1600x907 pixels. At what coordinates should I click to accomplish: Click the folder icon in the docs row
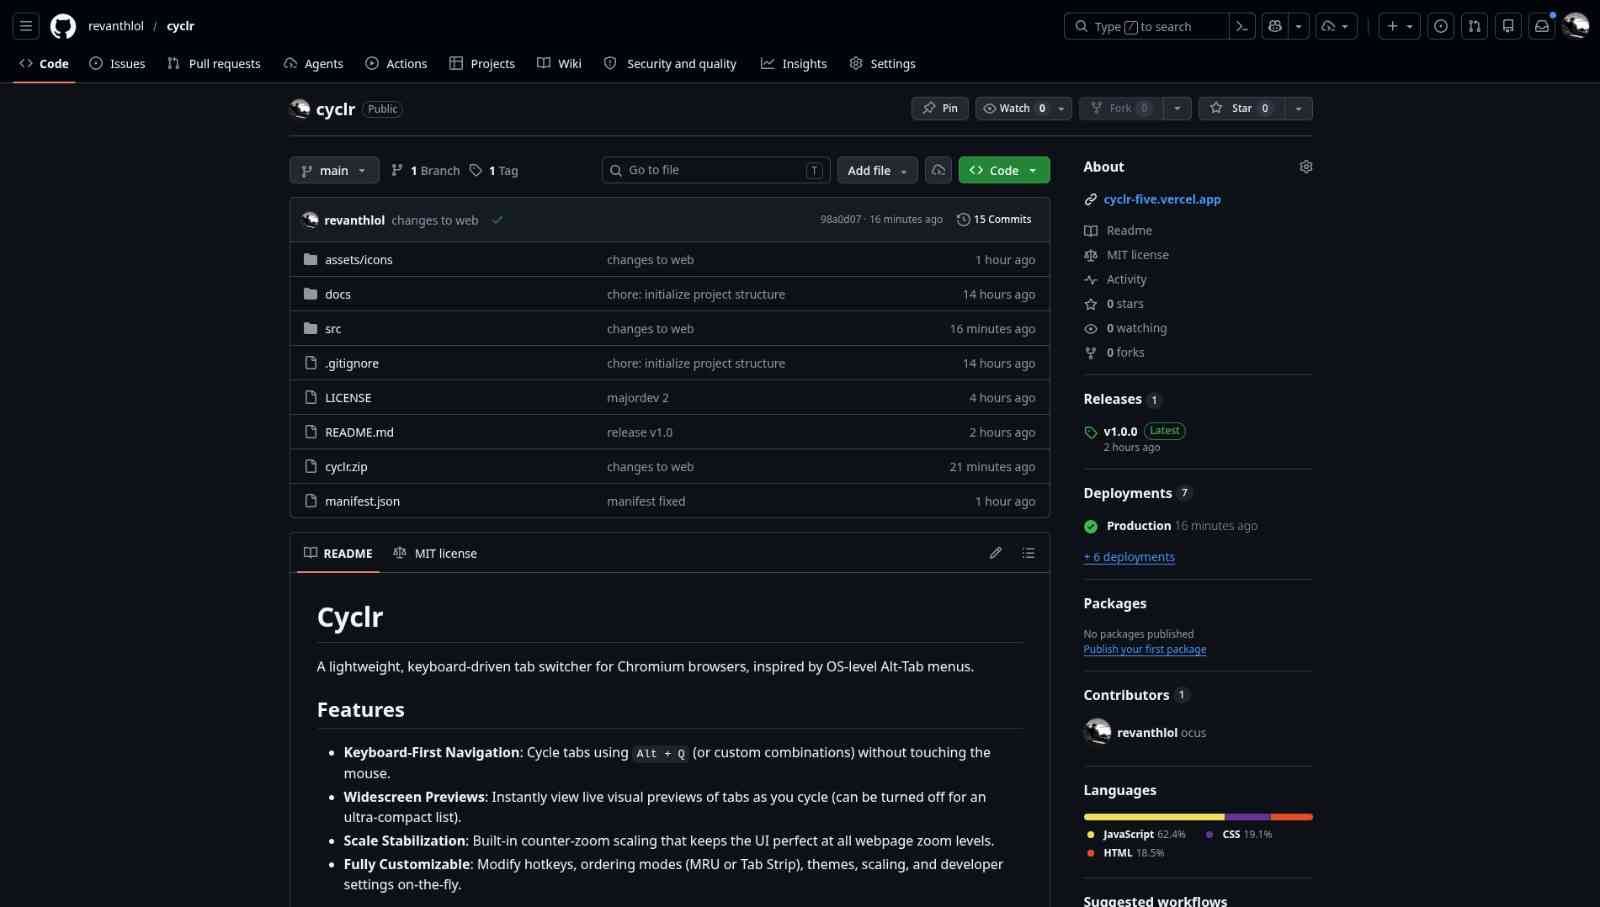(x=311, y=294)
